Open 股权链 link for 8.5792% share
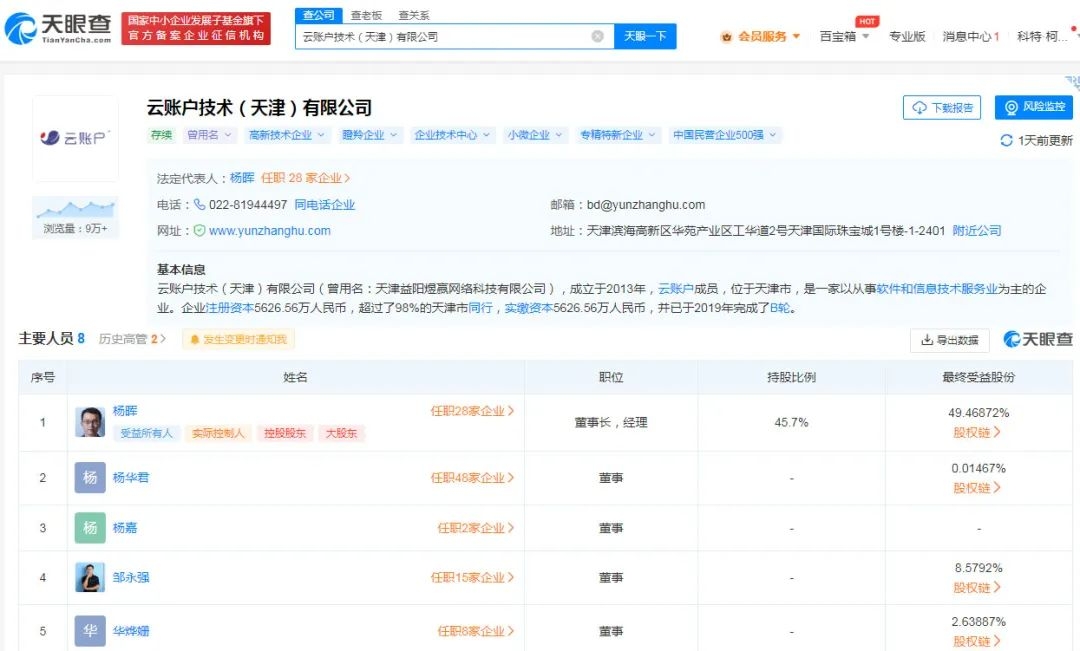This screenshot has width=1080, height=651. click(977, 588)
